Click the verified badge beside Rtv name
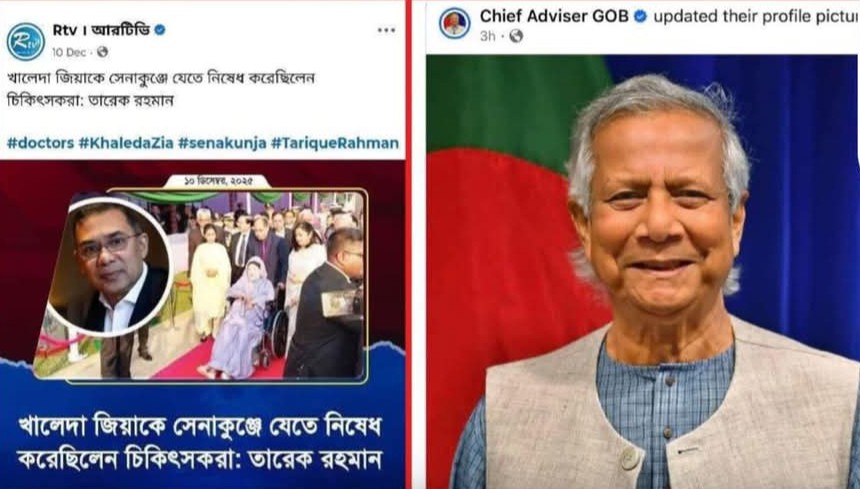 coord(160,30)
